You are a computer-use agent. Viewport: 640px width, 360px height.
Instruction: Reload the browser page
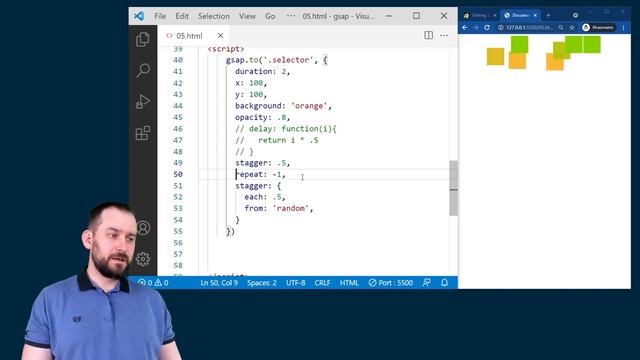point(487,27)
